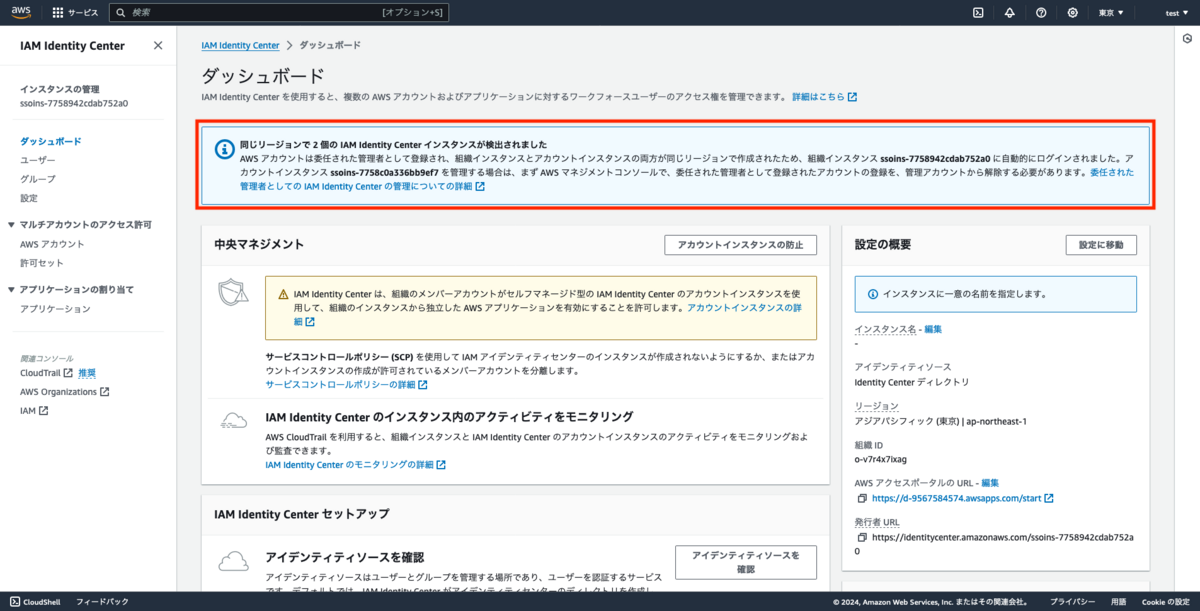This screenshot has width=1200, height=611.
Task: Click アイデンティティソースを確認 button
Action: point(746,562)
